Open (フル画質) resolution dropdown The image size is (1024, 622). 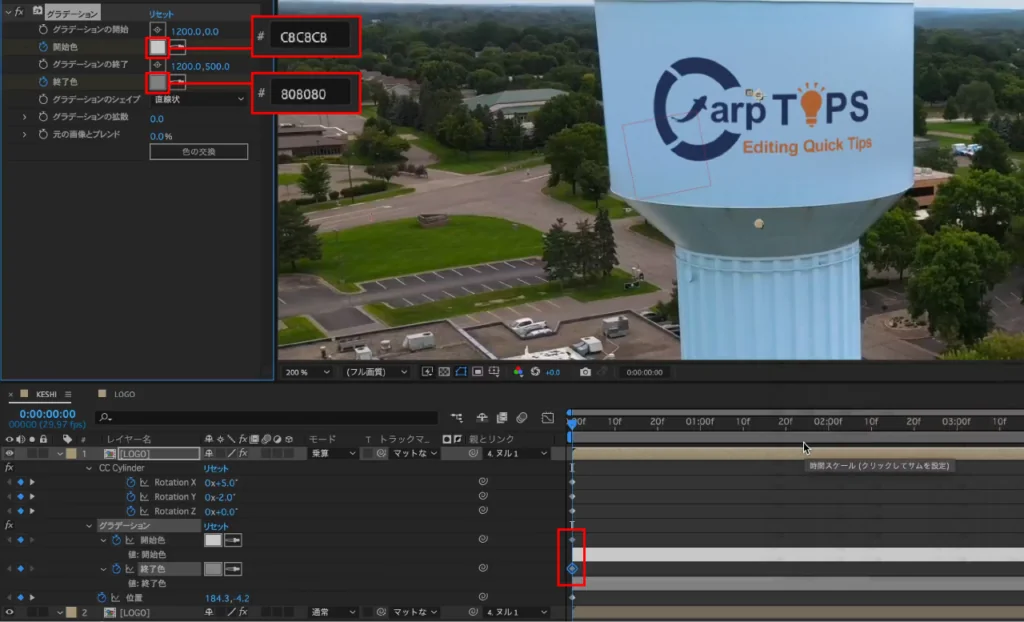click(376, 372)
